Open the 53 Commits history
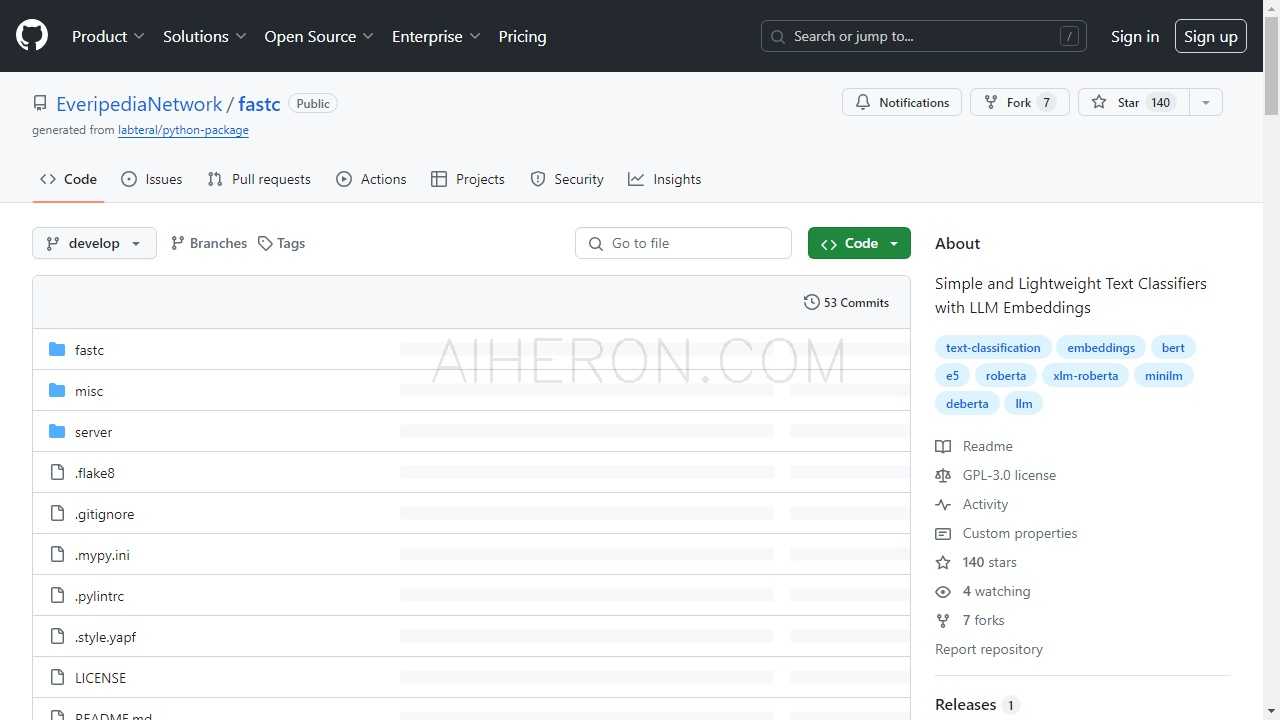Viewport: 1280px width, 720px height. coord(846,303)
